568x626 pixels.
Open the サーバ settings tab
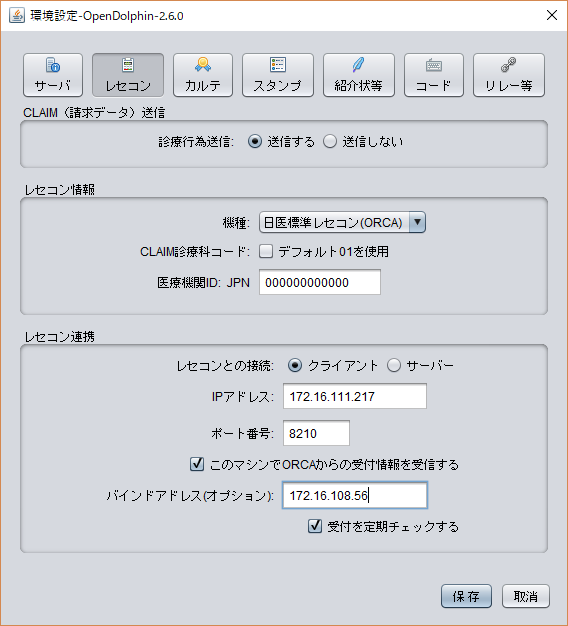(53, 75)
